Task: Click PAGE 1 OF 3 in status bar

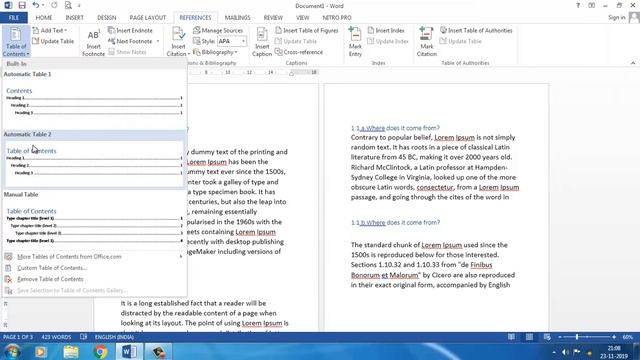Action: (x=18, y=337)
